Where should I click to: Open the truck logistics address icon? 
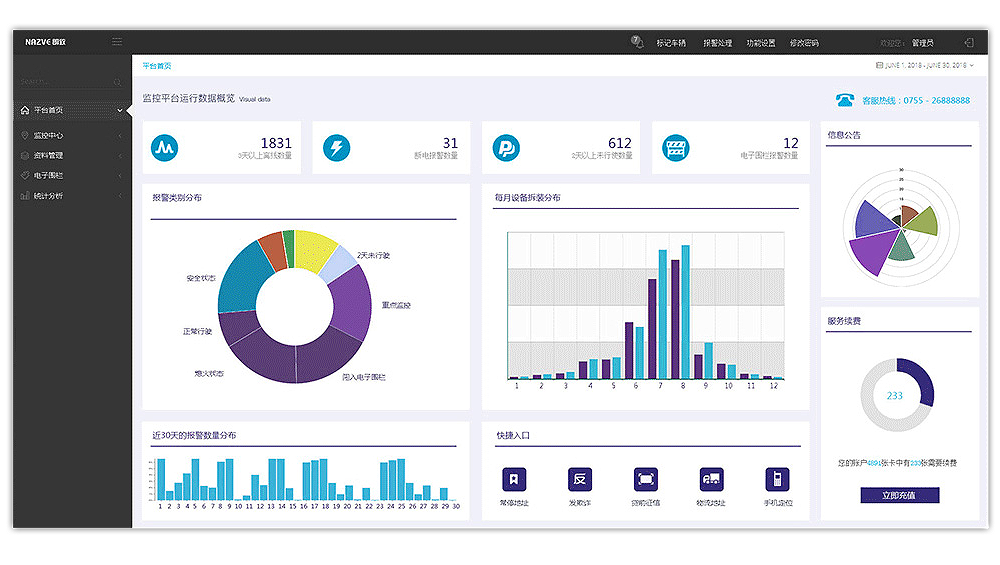[x=711, y=479]
